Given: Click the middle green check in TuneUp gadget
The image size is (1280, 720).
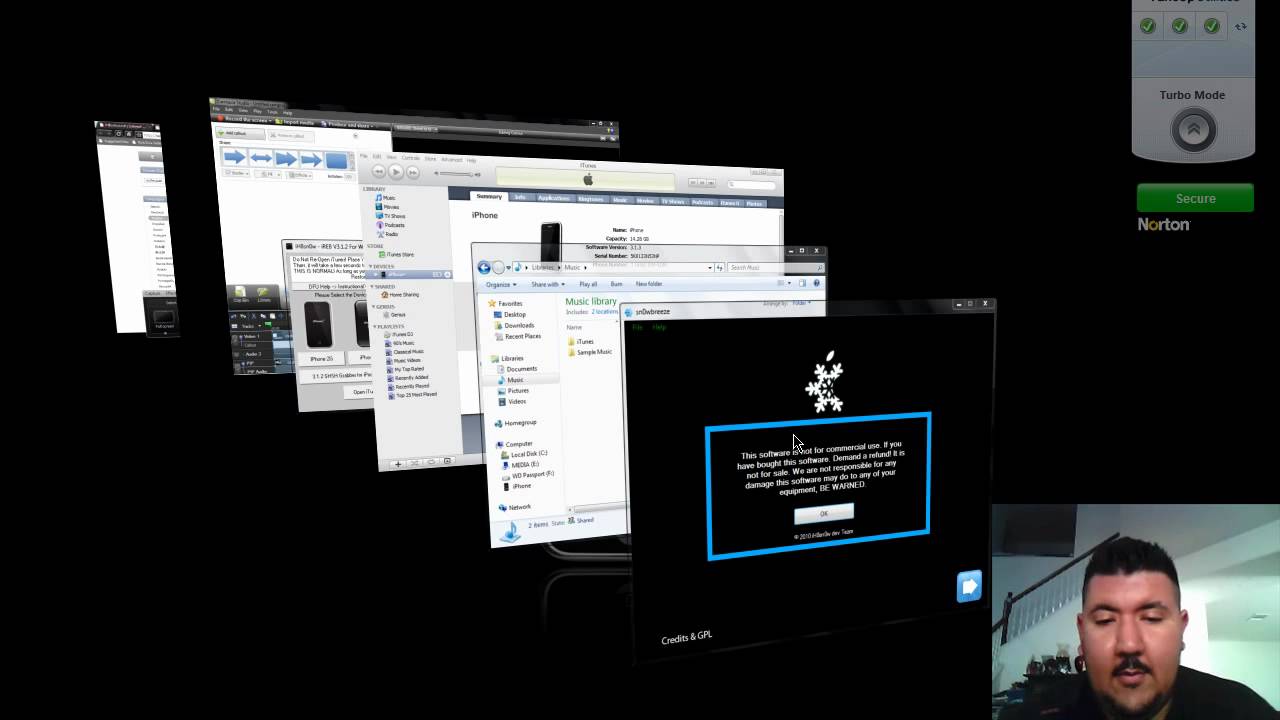Looking at the screenshot, I should pos(1180,26).
